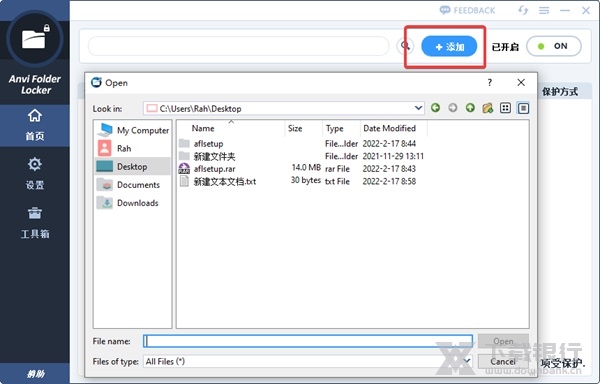Open the FEEDBACK link
Screen dimensions: 600x384
(x=467, y=10)
